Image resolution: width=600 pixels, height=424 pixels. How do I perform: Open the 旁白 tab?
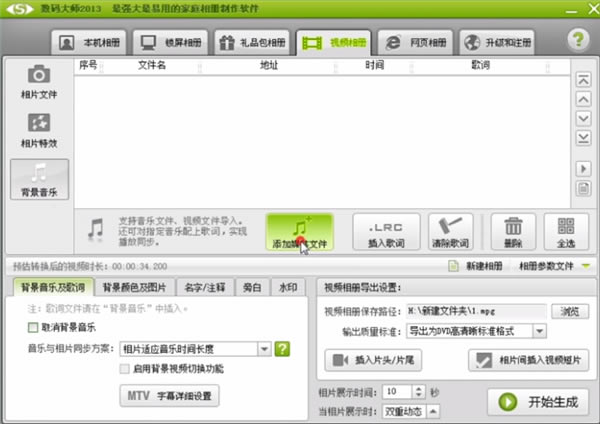click(x=252, y=287)
